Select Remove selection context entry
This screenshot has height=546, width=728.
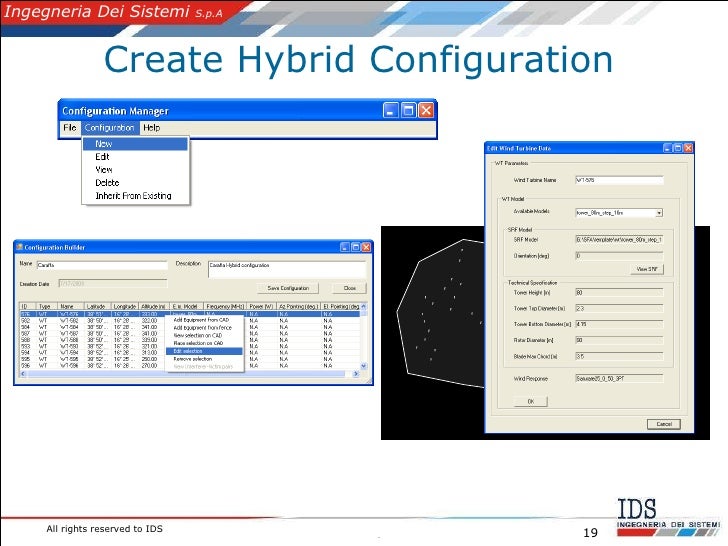point(204,359)
